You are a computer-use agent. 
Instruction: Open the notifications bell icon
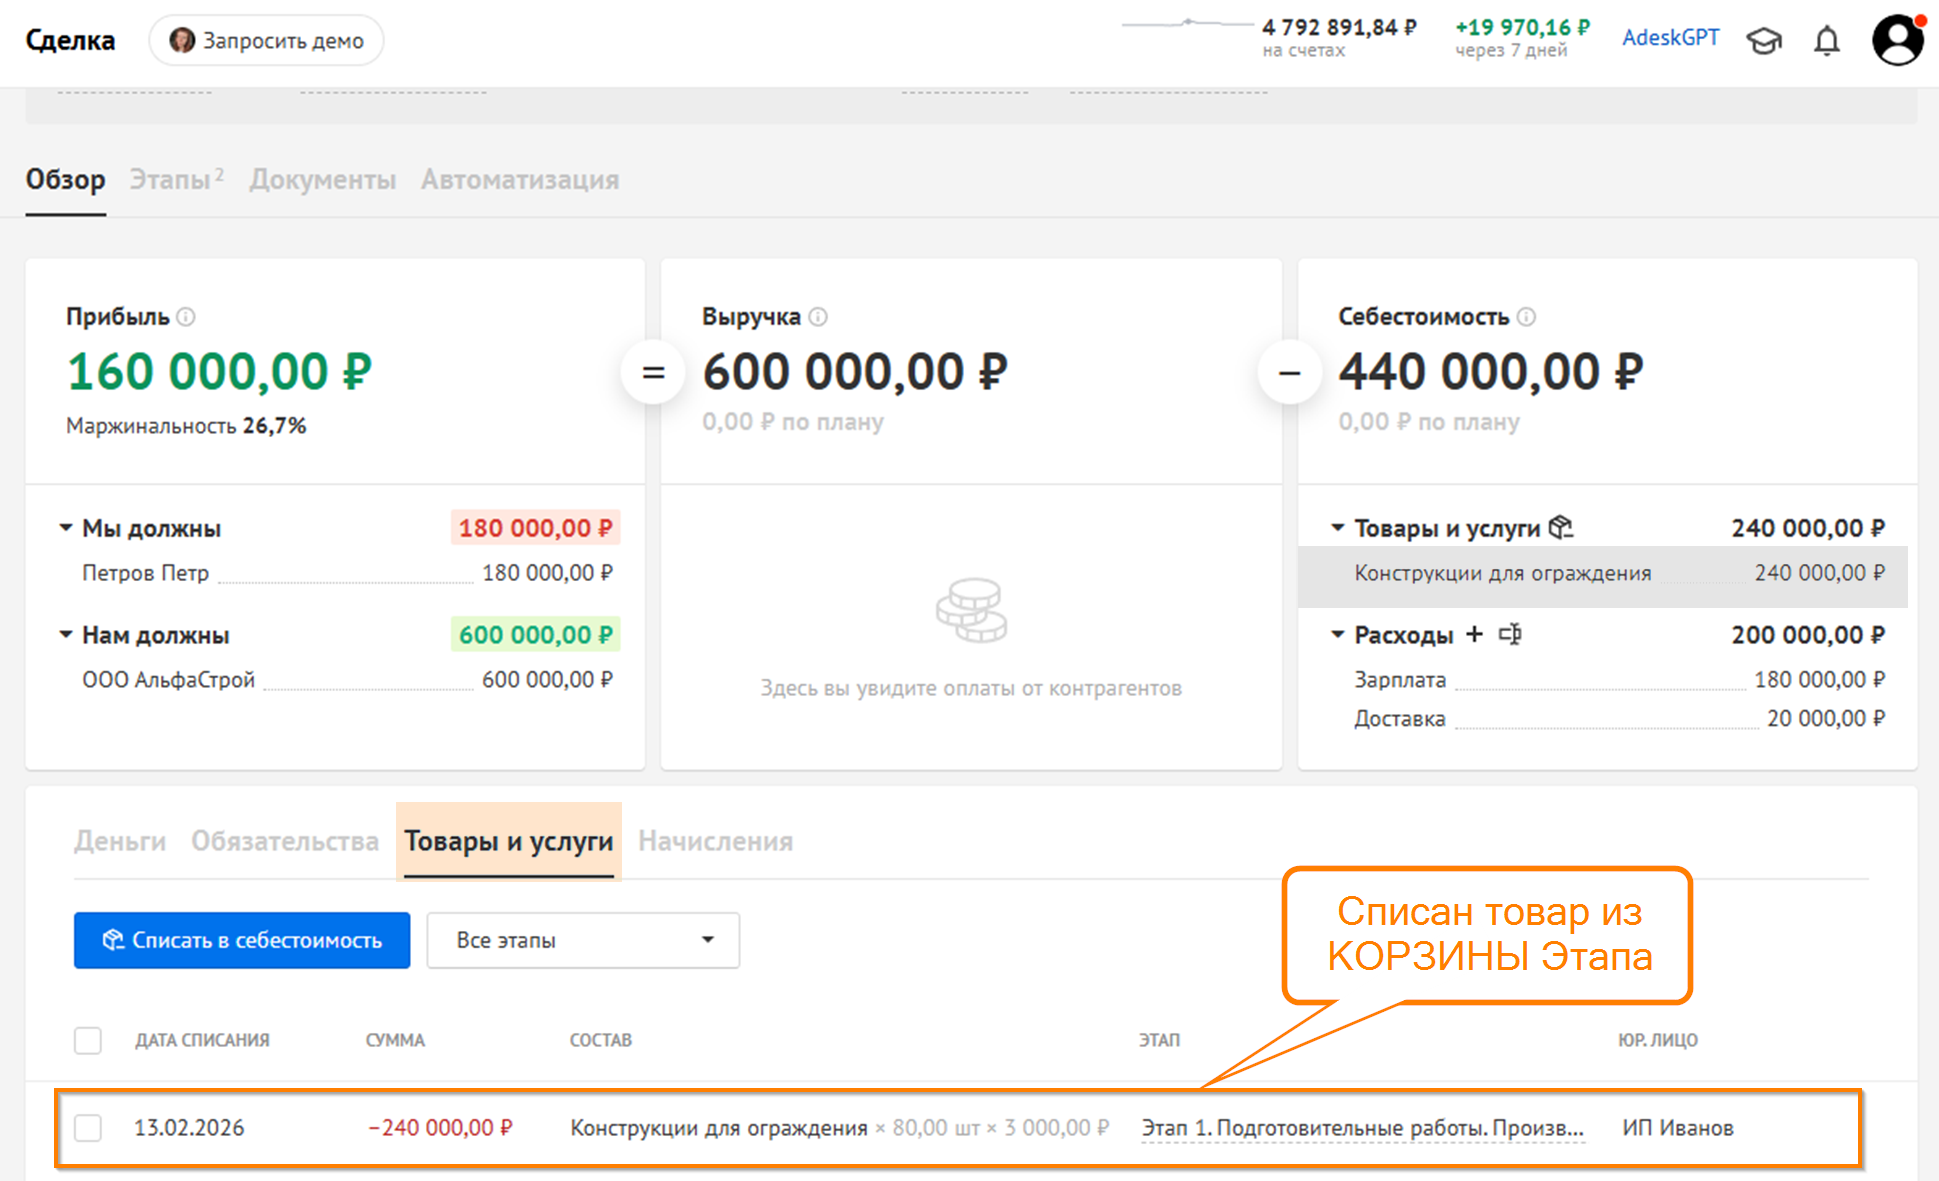1826,41
